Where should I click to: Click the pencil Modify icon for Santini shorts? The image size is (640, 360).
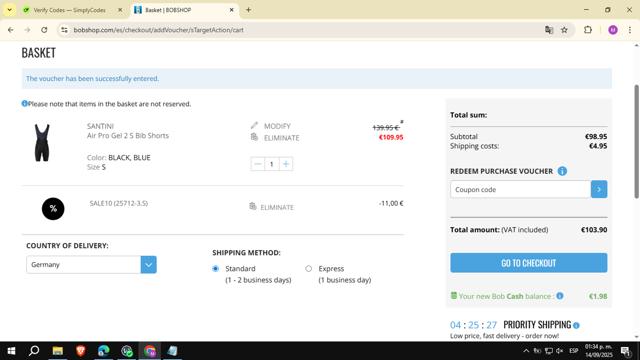click(254, 125)
